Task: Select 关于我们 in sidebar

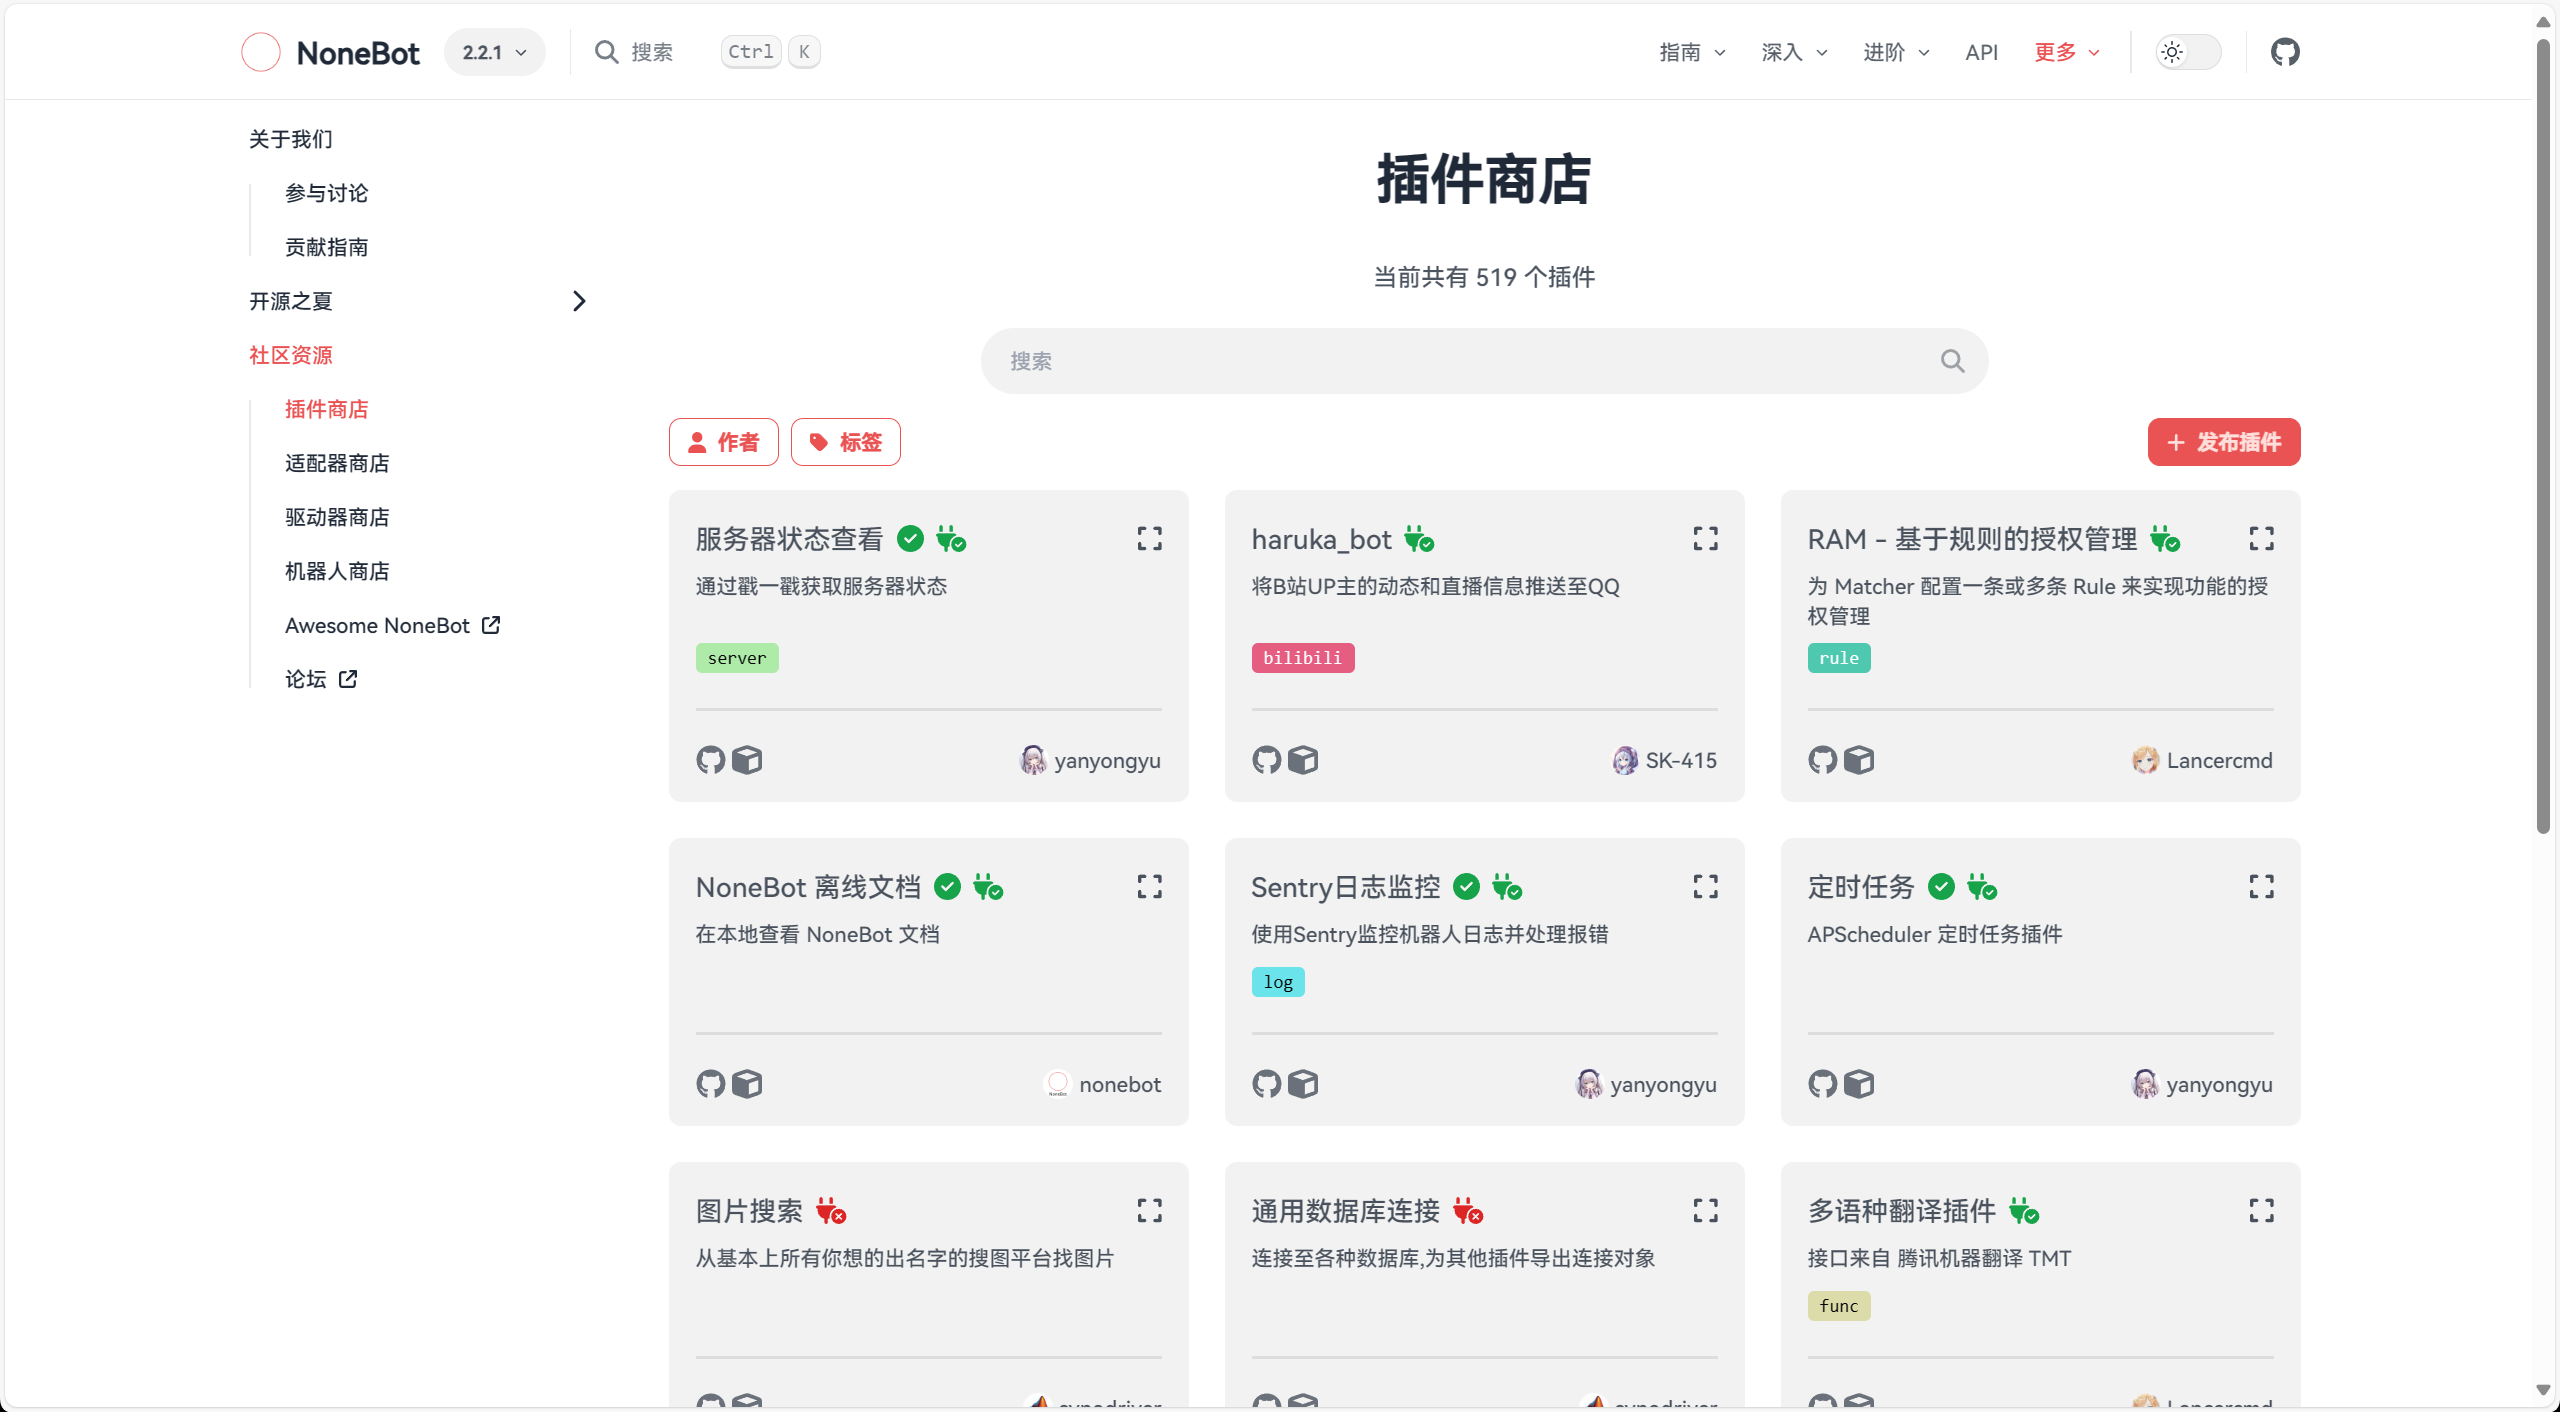Action: click(x=291, y=139)
